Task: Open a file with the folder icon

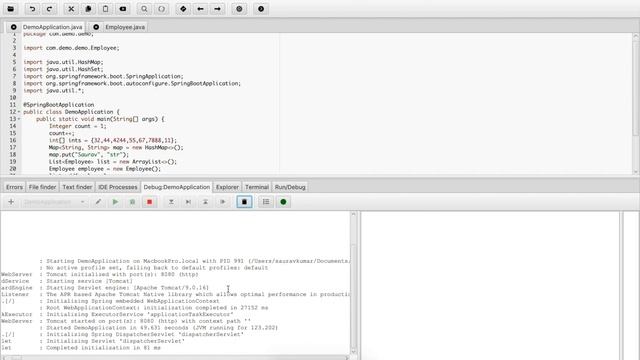Action: click(x=11, y=9)
